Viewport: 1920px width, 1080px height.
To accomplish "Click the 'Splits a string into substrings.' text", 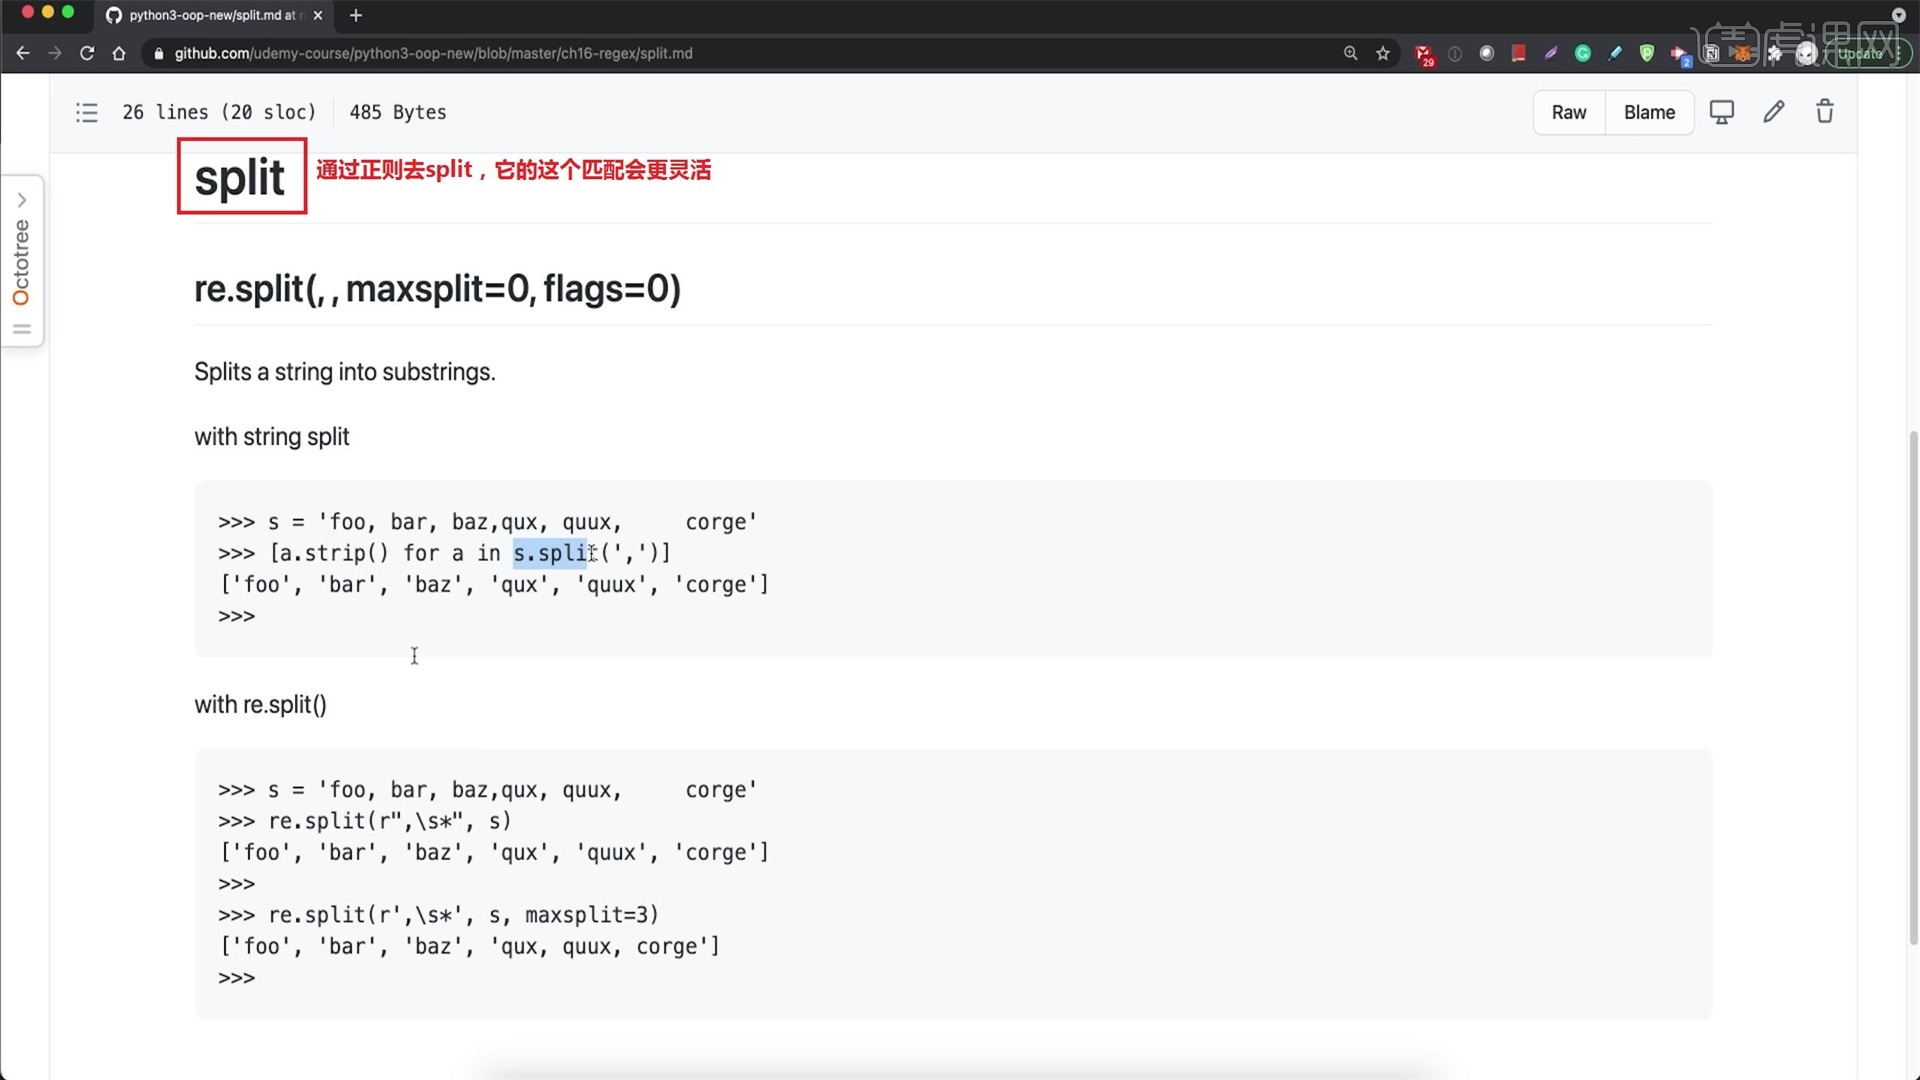I will [345, 372].
